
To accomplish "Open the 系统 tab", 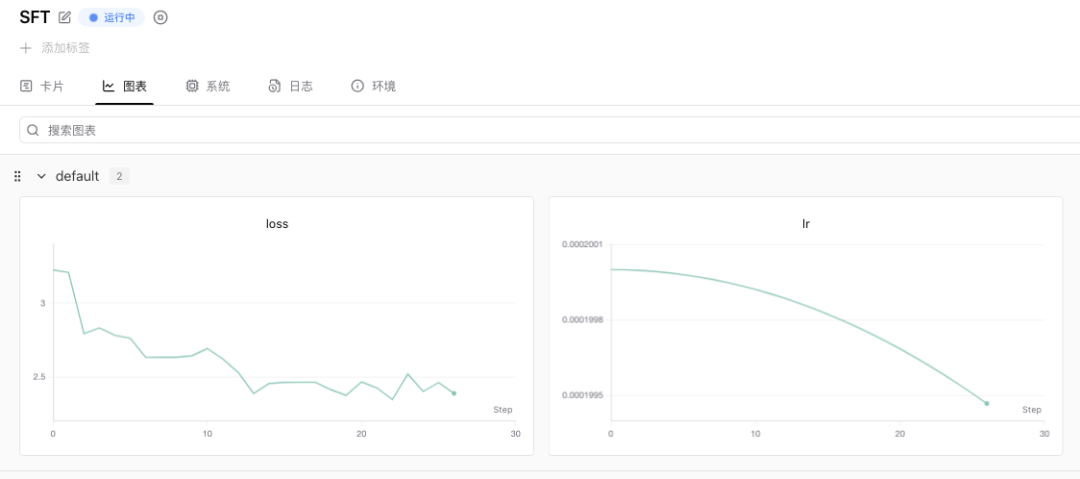I will click(207, 86).
